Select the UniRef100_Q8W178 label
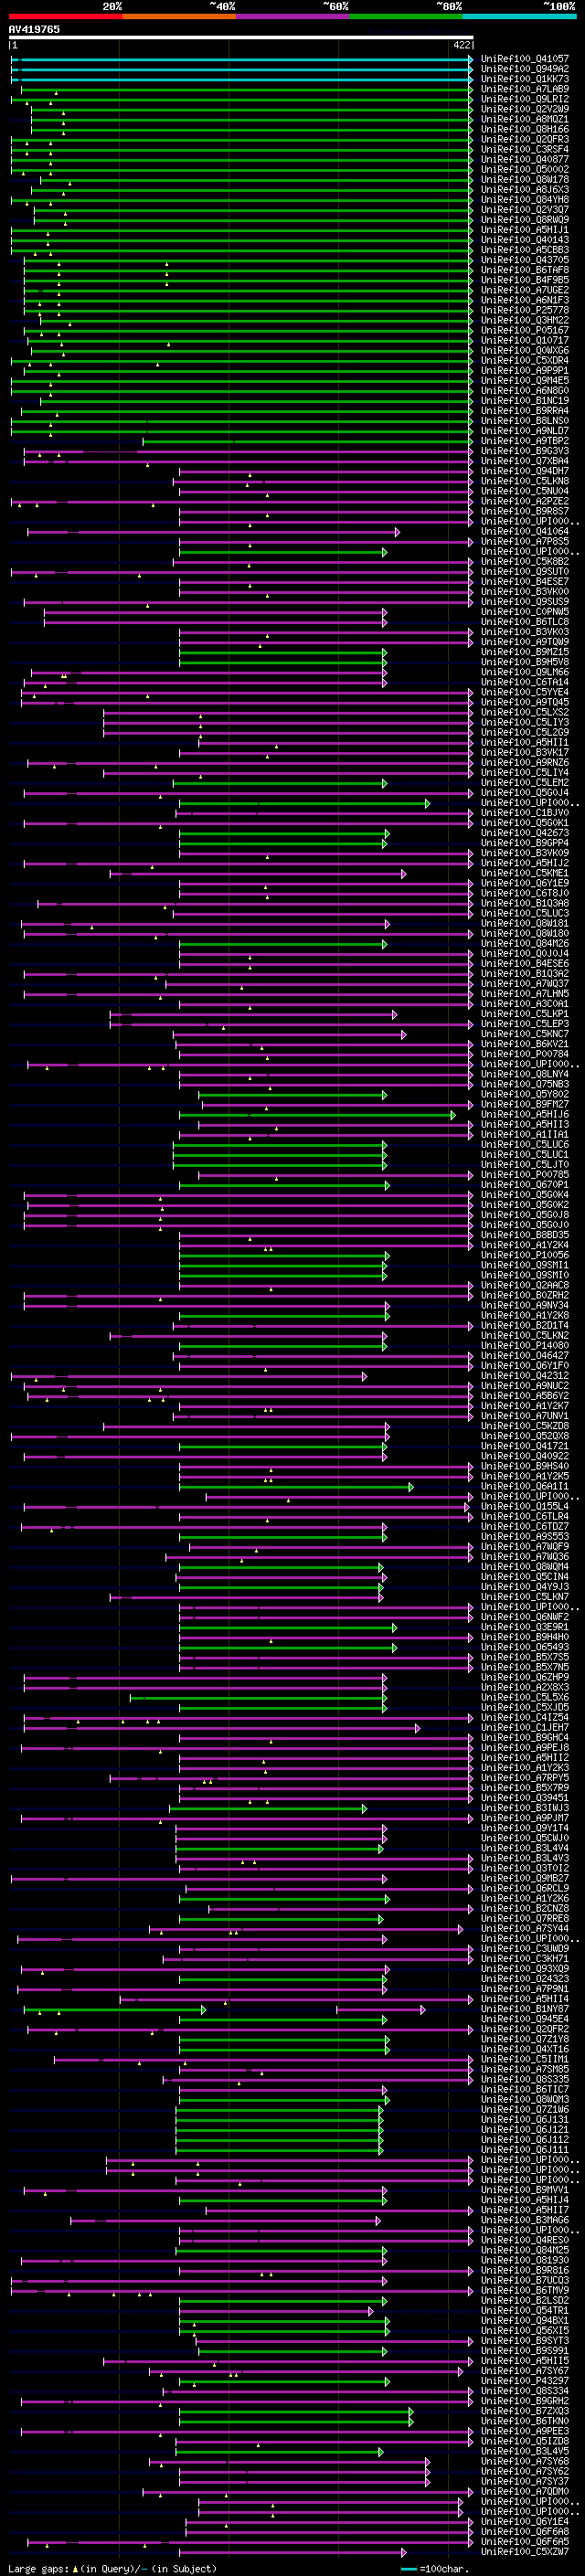Screen dimensions: 585x2576 525,180
